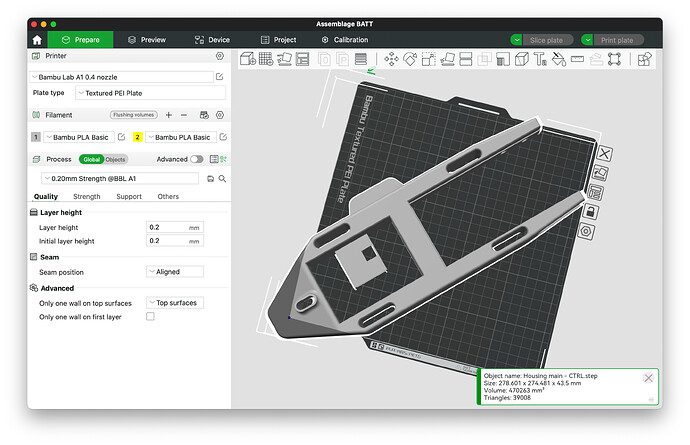Click the Add plate grid icon
The height and width of the screenshot is (445, 690).
(x=266, y=59)
